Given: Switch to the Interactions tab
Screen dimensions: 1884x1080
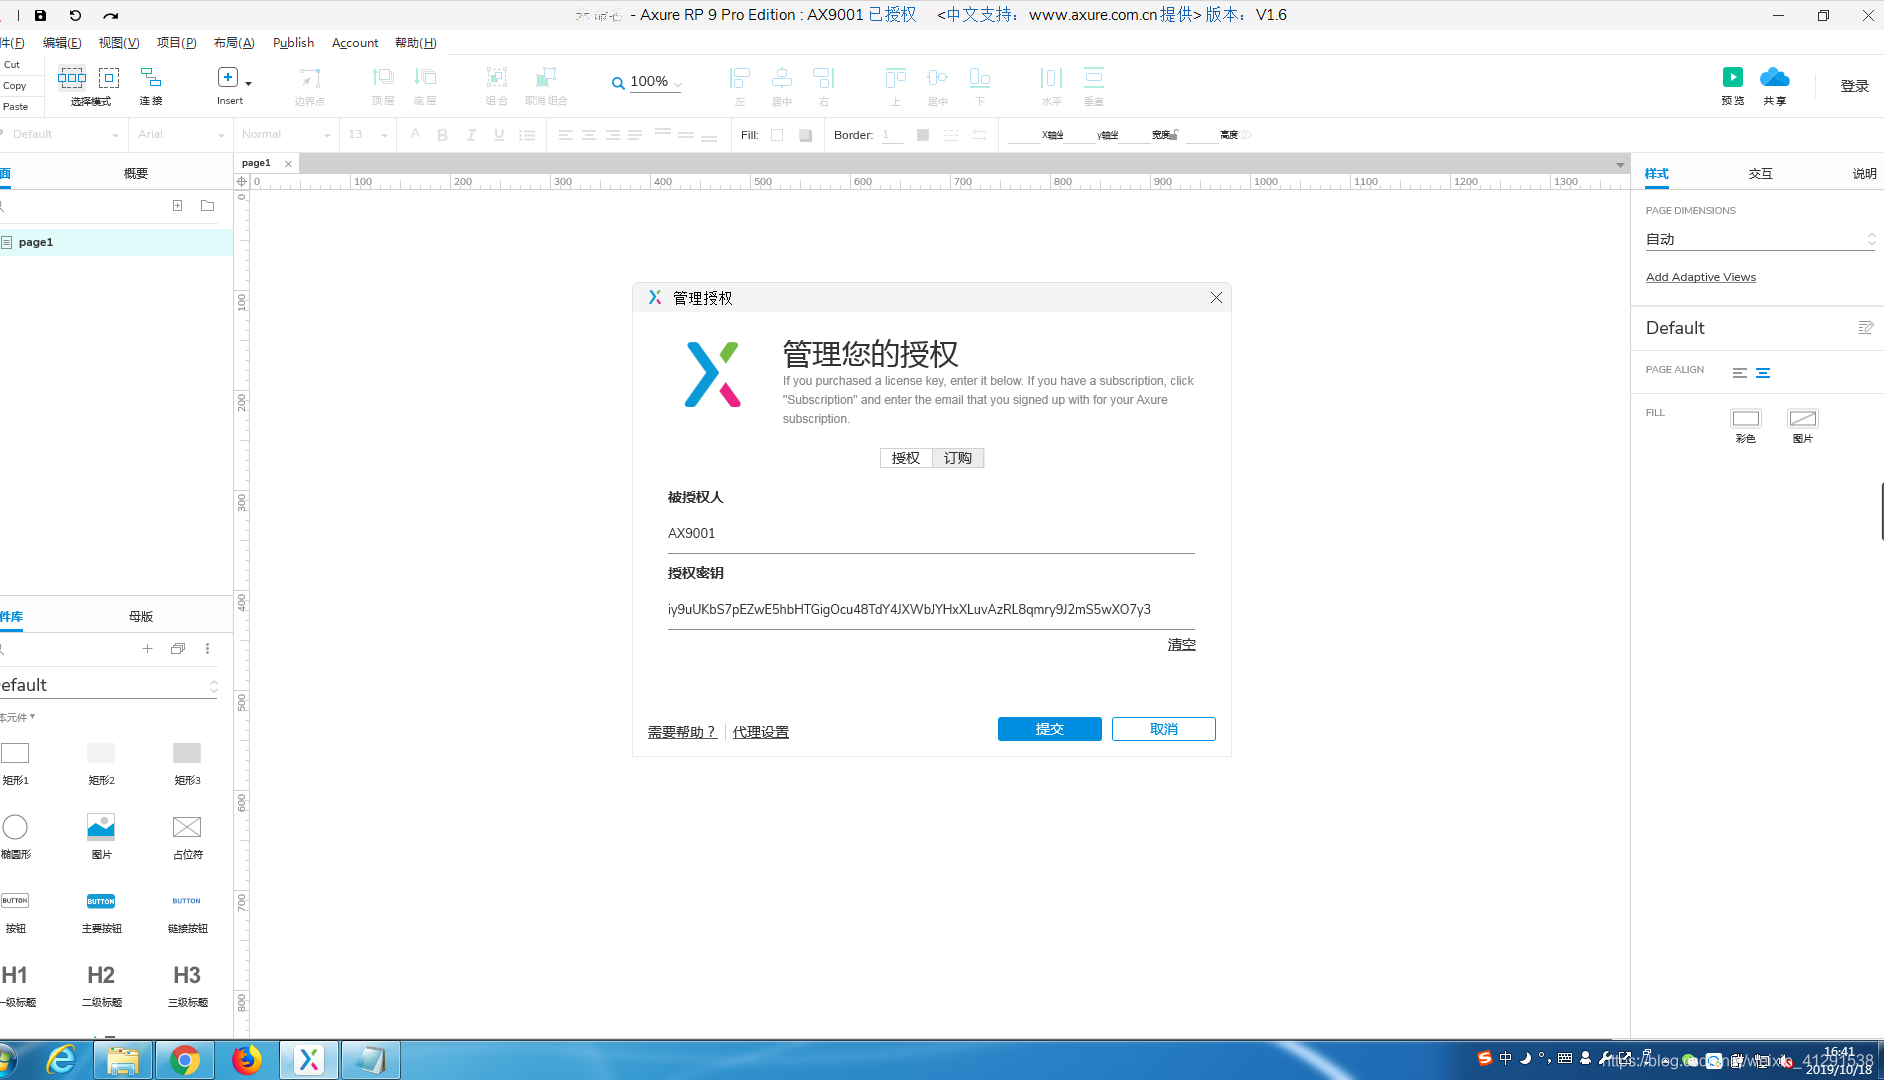Looking at the screenshot, I should [x=1760, y=173].
